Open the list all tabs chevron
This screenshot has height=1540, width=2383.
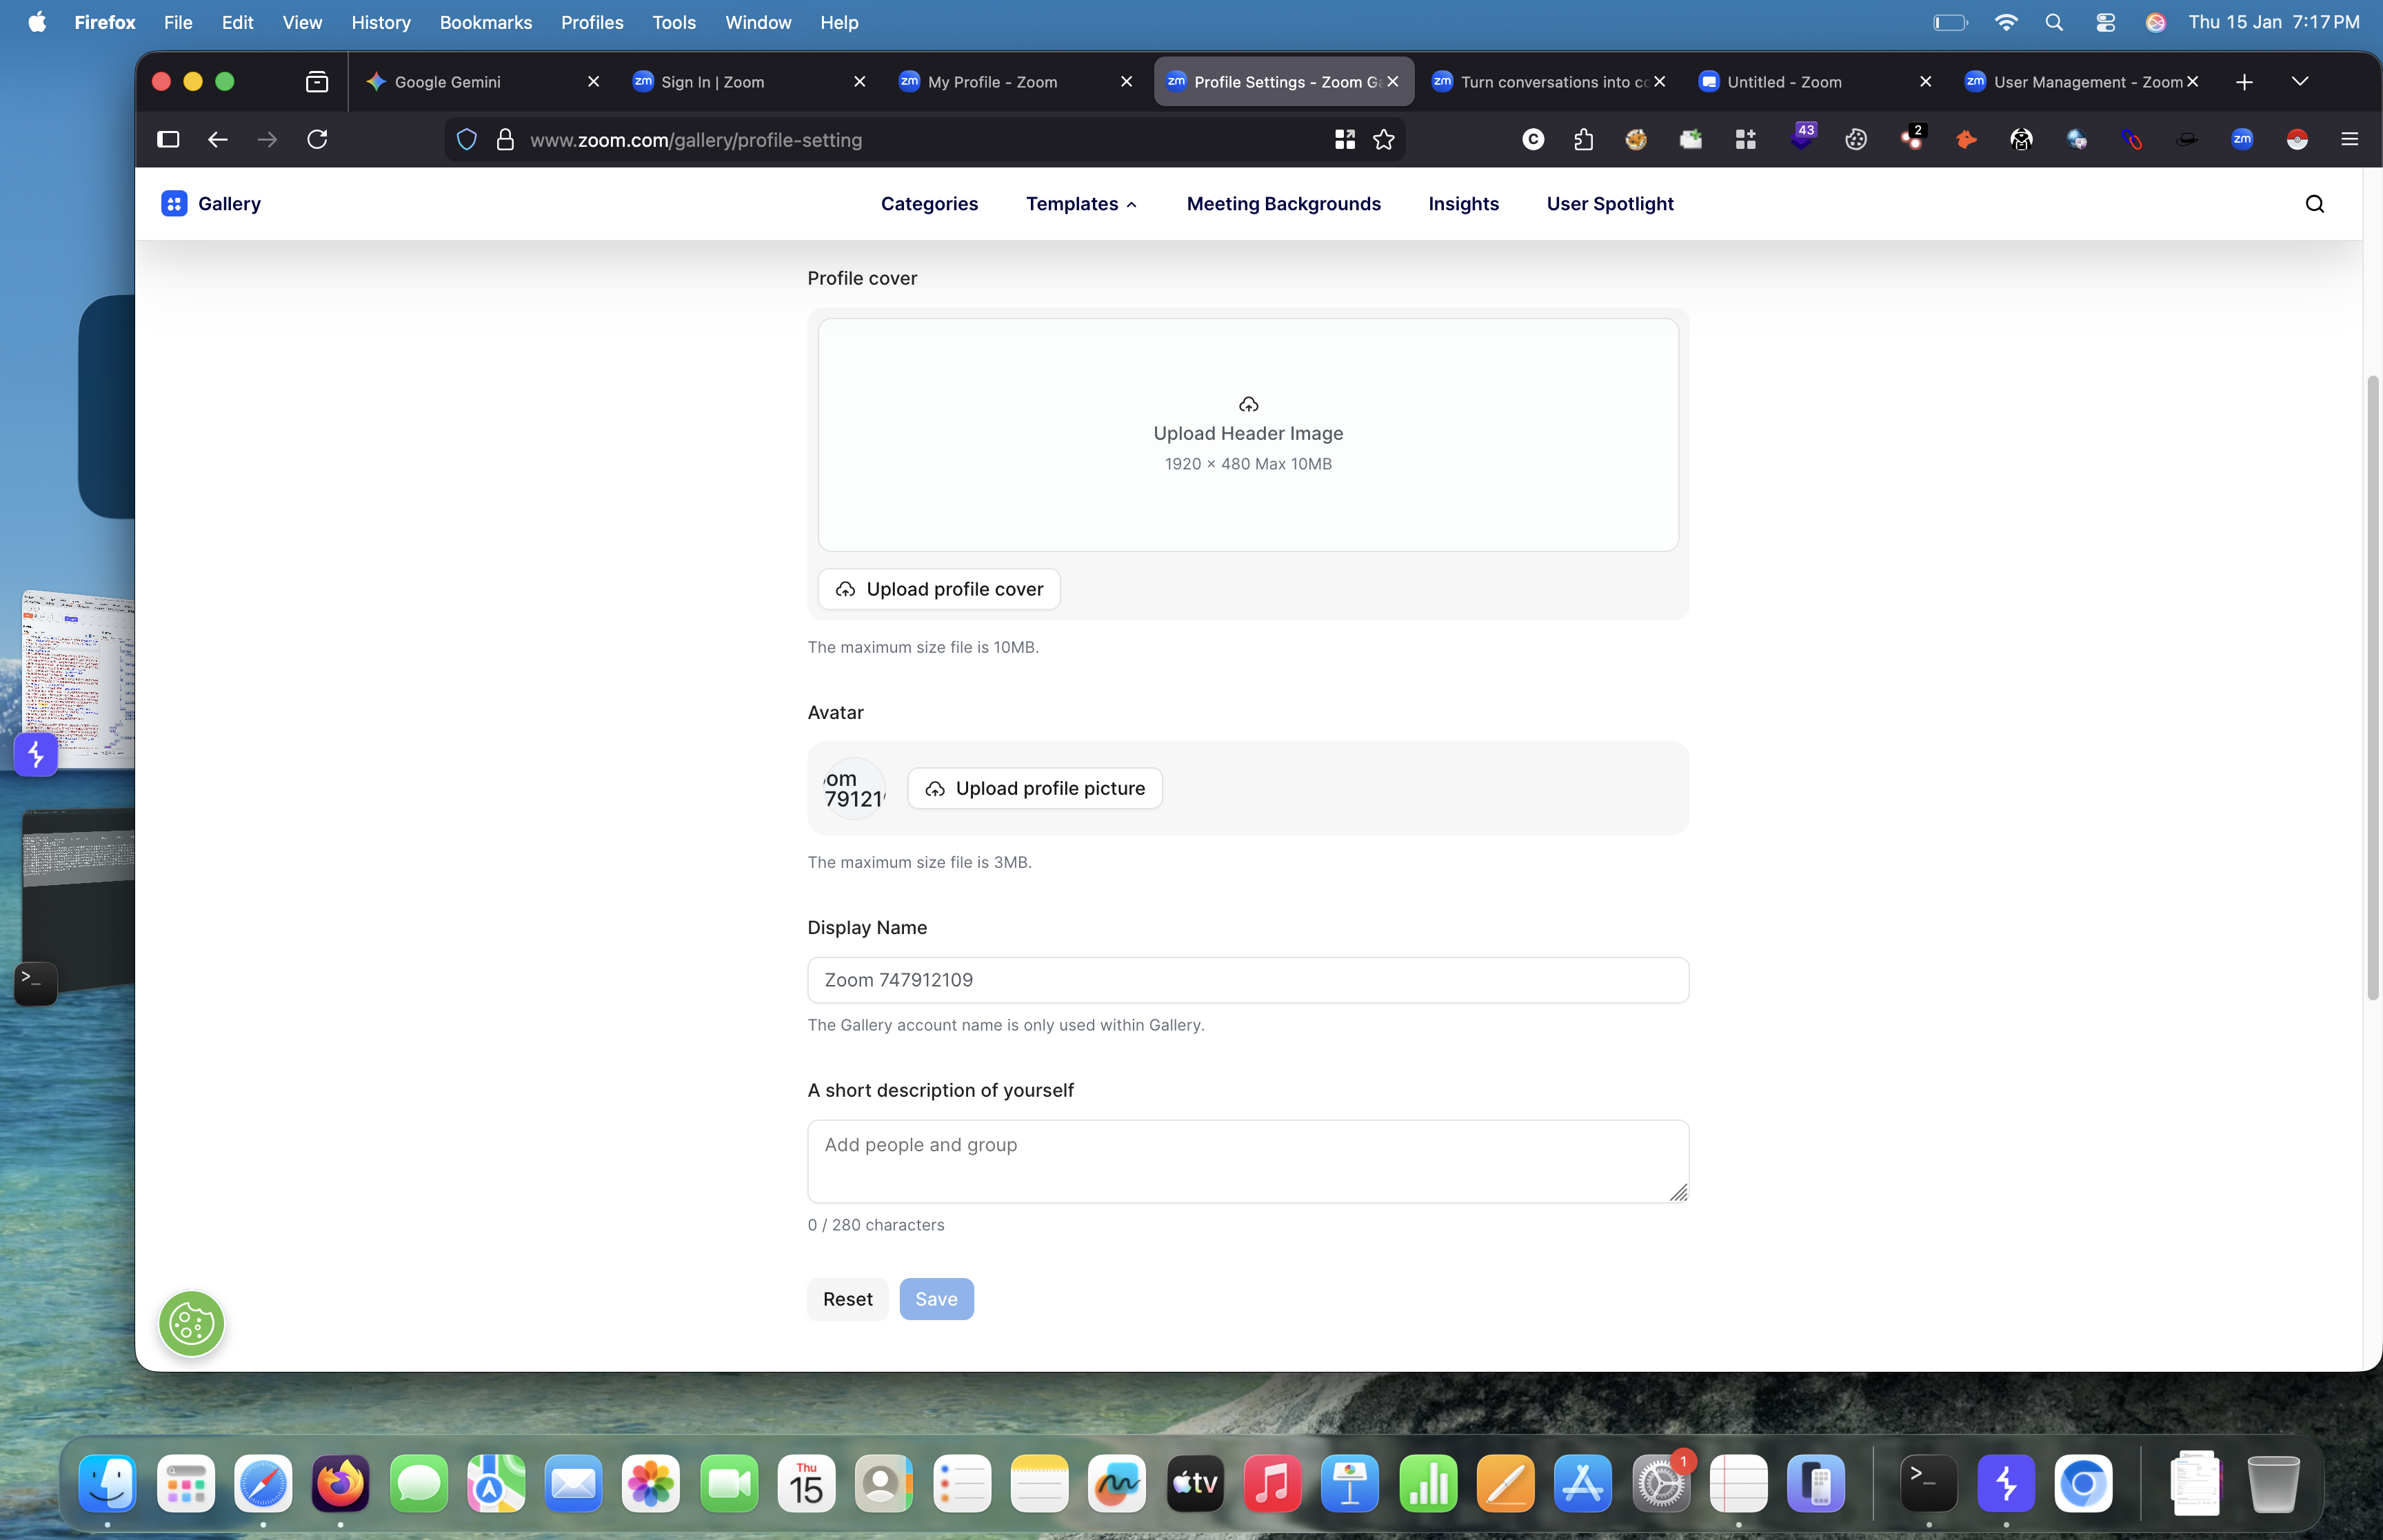[2299, 82]
